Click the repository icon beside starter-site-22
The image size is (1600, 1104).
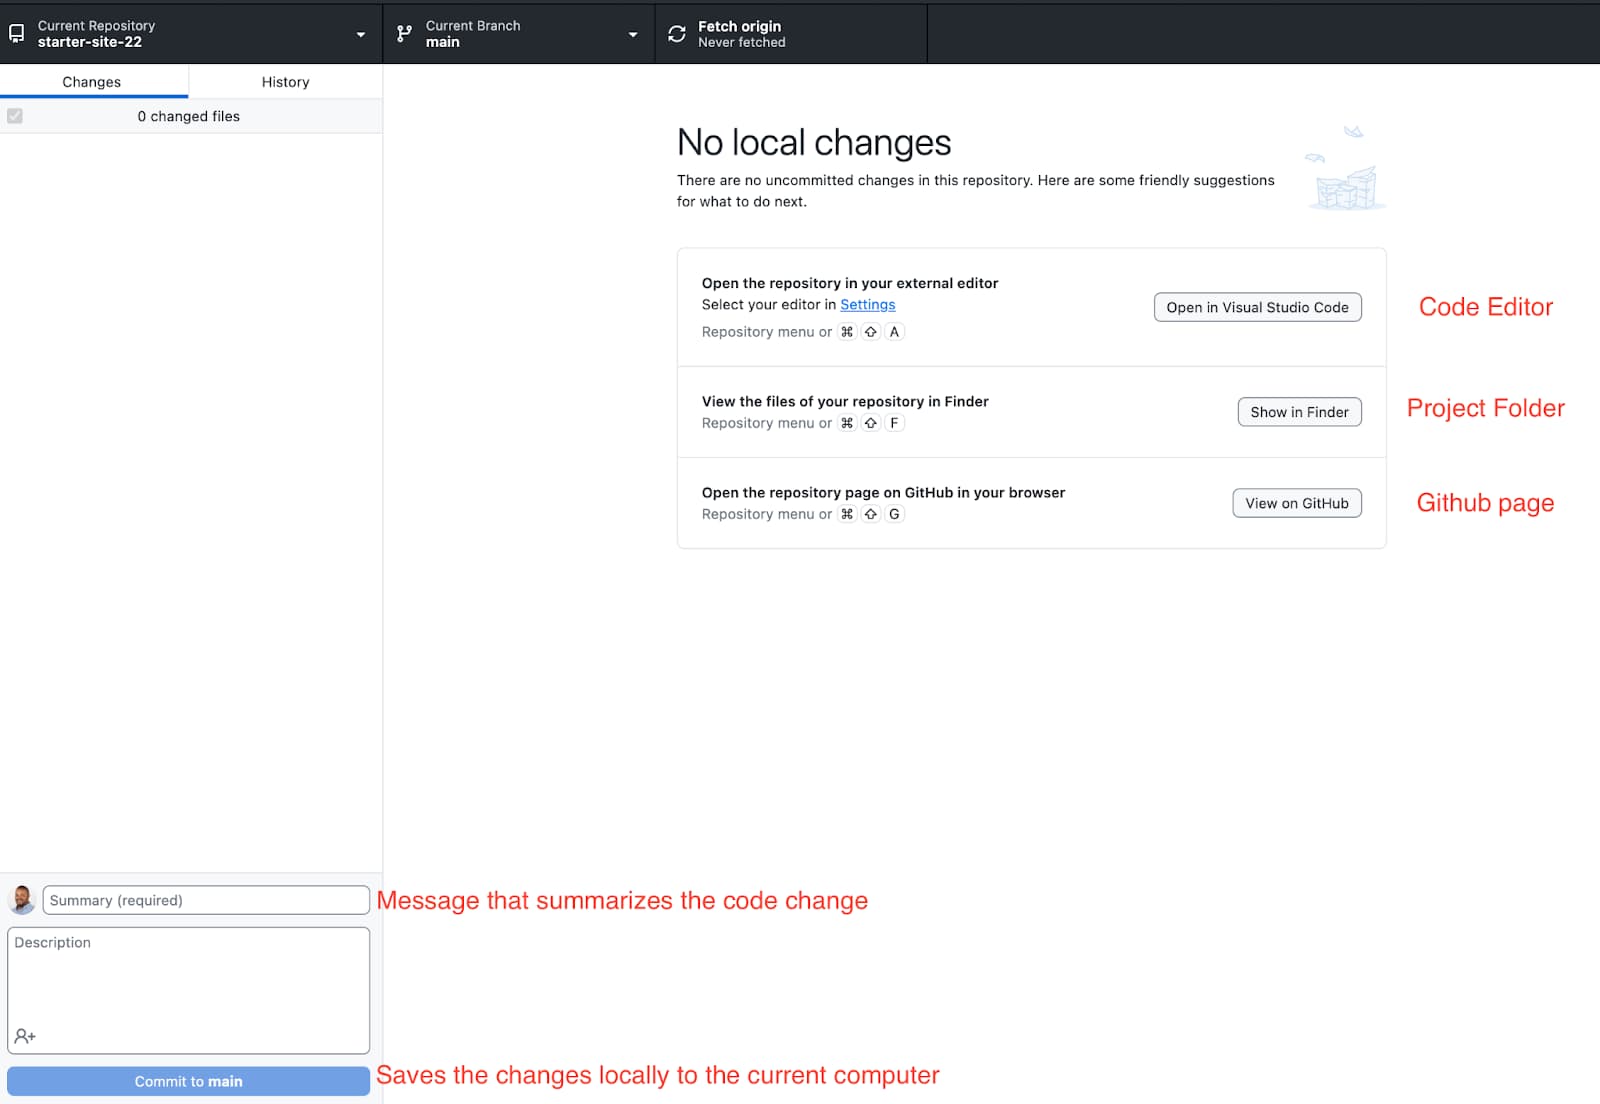[16, 34]
